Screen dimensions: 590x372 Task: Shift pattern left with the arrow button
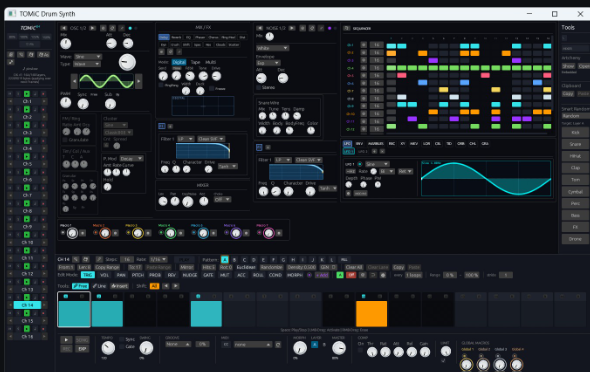[x=166, y=286]
